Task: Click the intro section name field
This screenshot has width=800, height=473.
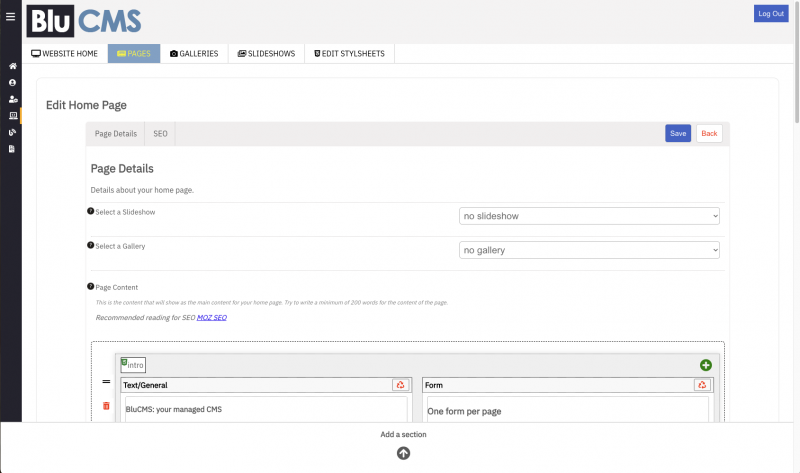Action: point(134,364)
